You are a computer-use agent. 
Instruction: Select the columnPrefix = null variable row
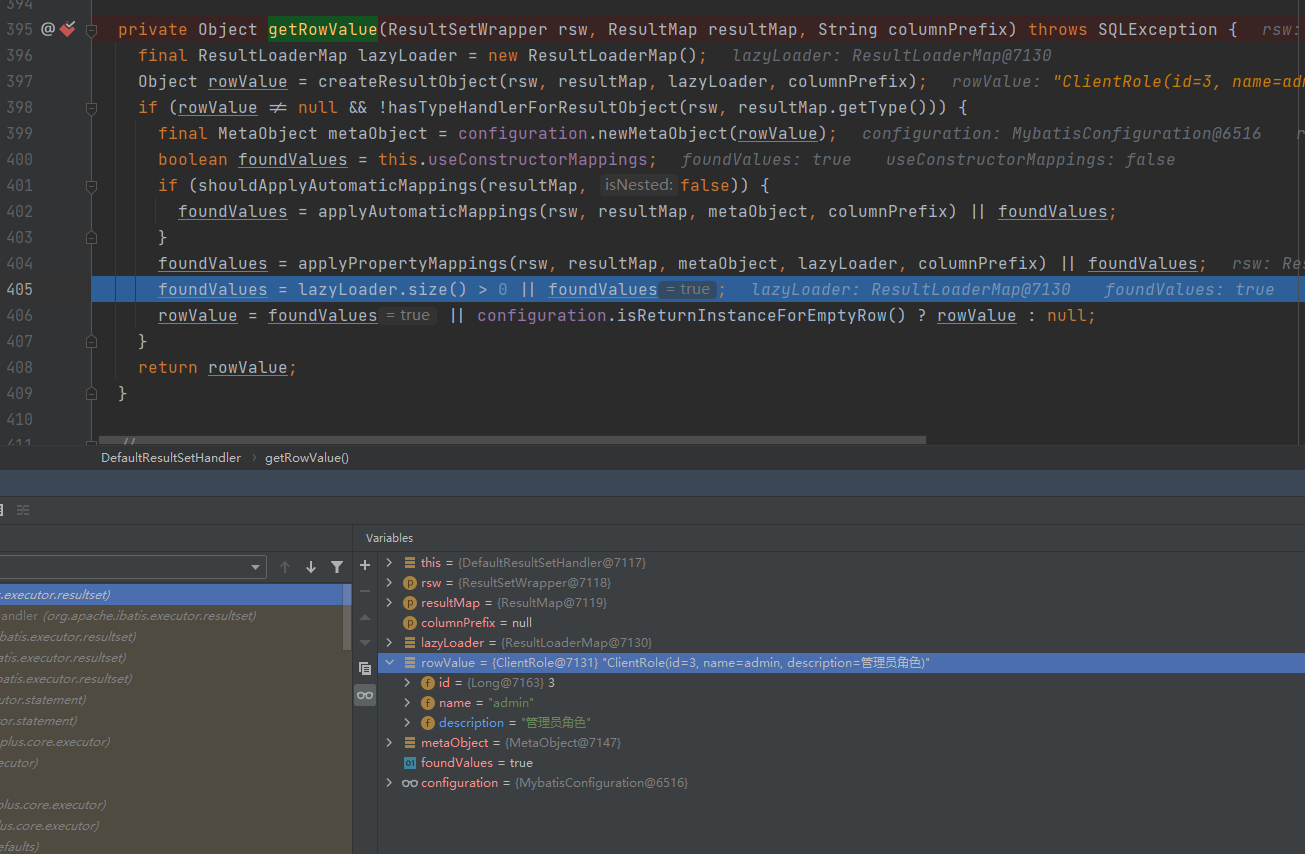(x=841, y=623)
